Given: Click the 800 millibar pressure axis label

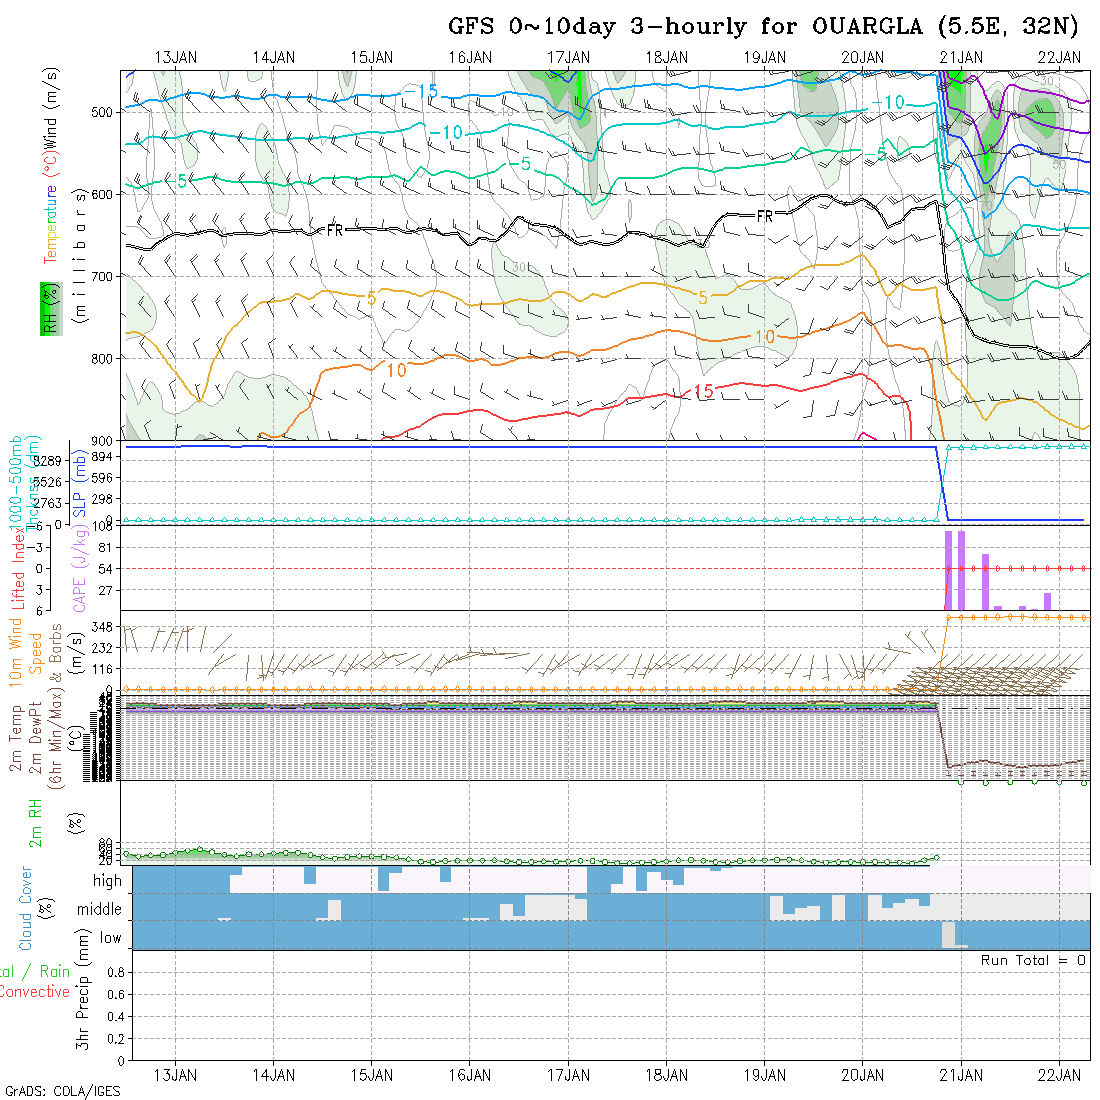Looking at the screenshot, I should 103,358.
